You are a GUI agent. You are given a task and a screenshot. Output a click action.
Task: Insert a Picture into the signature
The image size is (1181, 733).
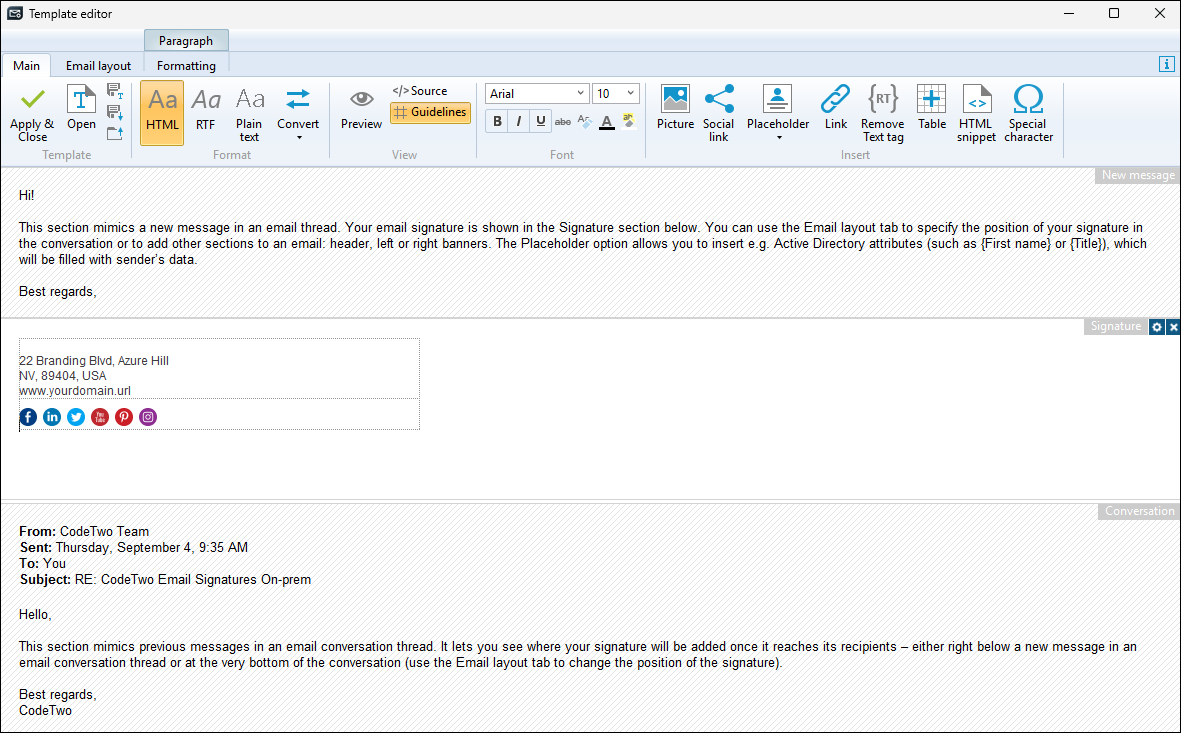[x=675, y=108]
